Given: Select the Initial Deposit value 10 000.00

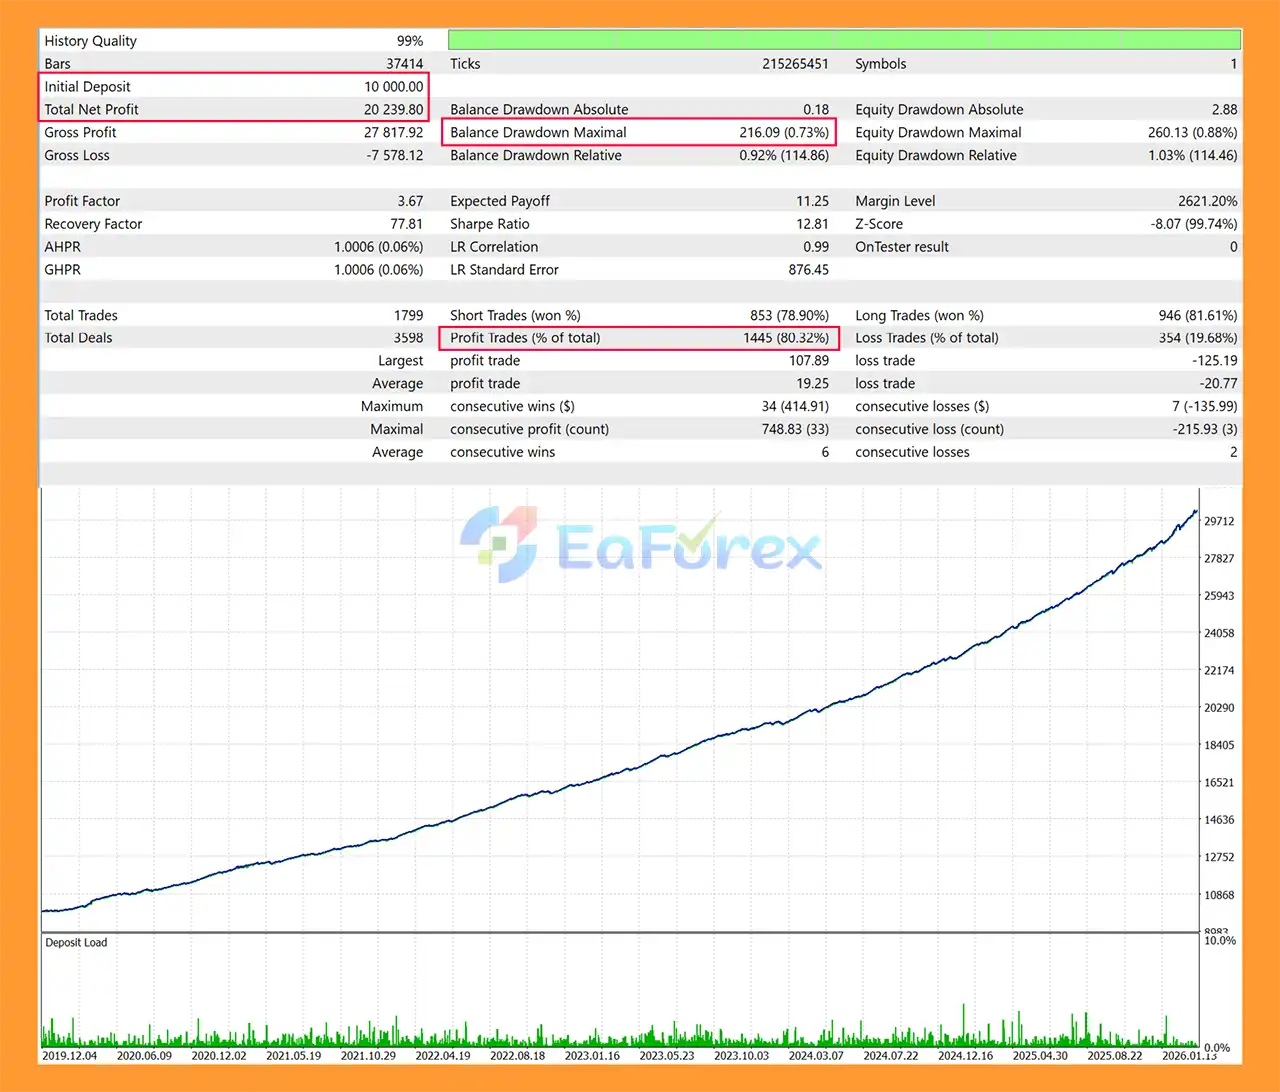Looking at the screenshot, I should 393,87.
